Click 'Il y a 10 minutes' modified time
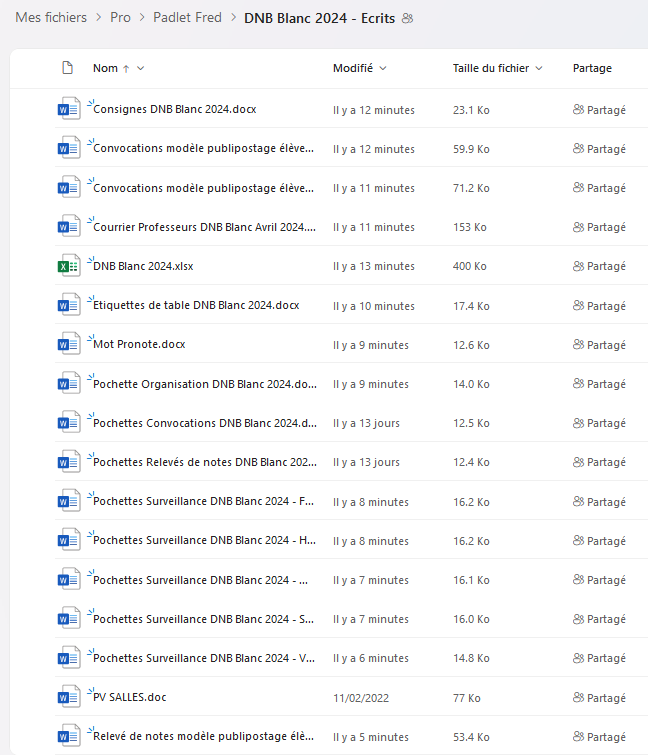Screen dimensions: 648x755 point(374,306)
